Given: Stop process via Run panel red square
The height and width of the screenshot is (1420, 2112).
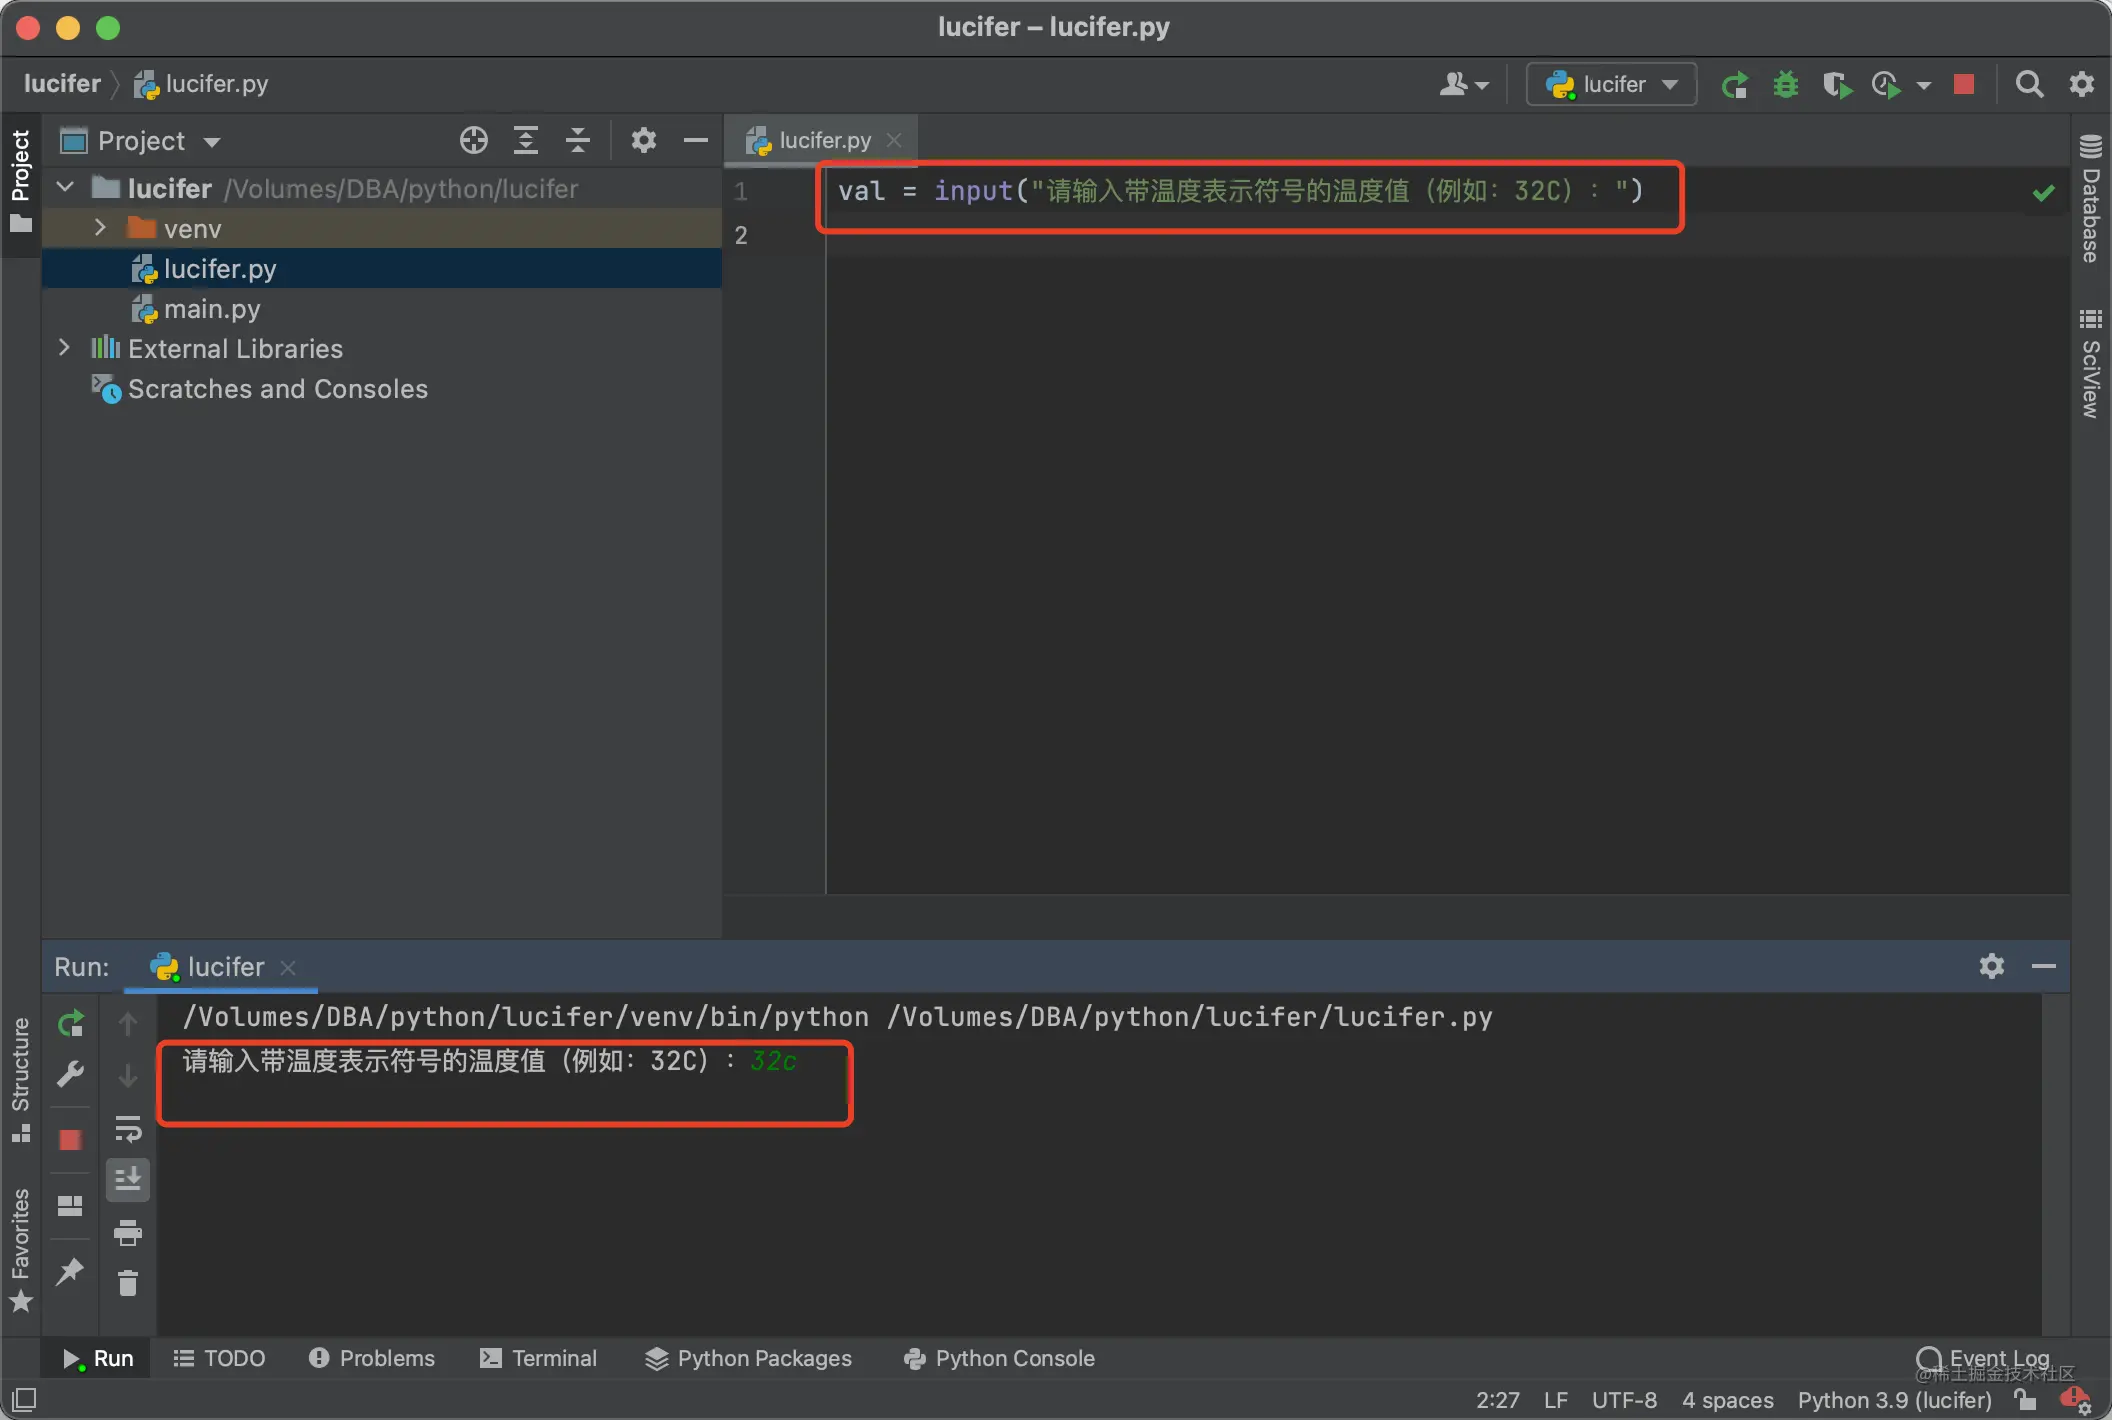Looking at the screenshot, I should (x=71, y=1140).
